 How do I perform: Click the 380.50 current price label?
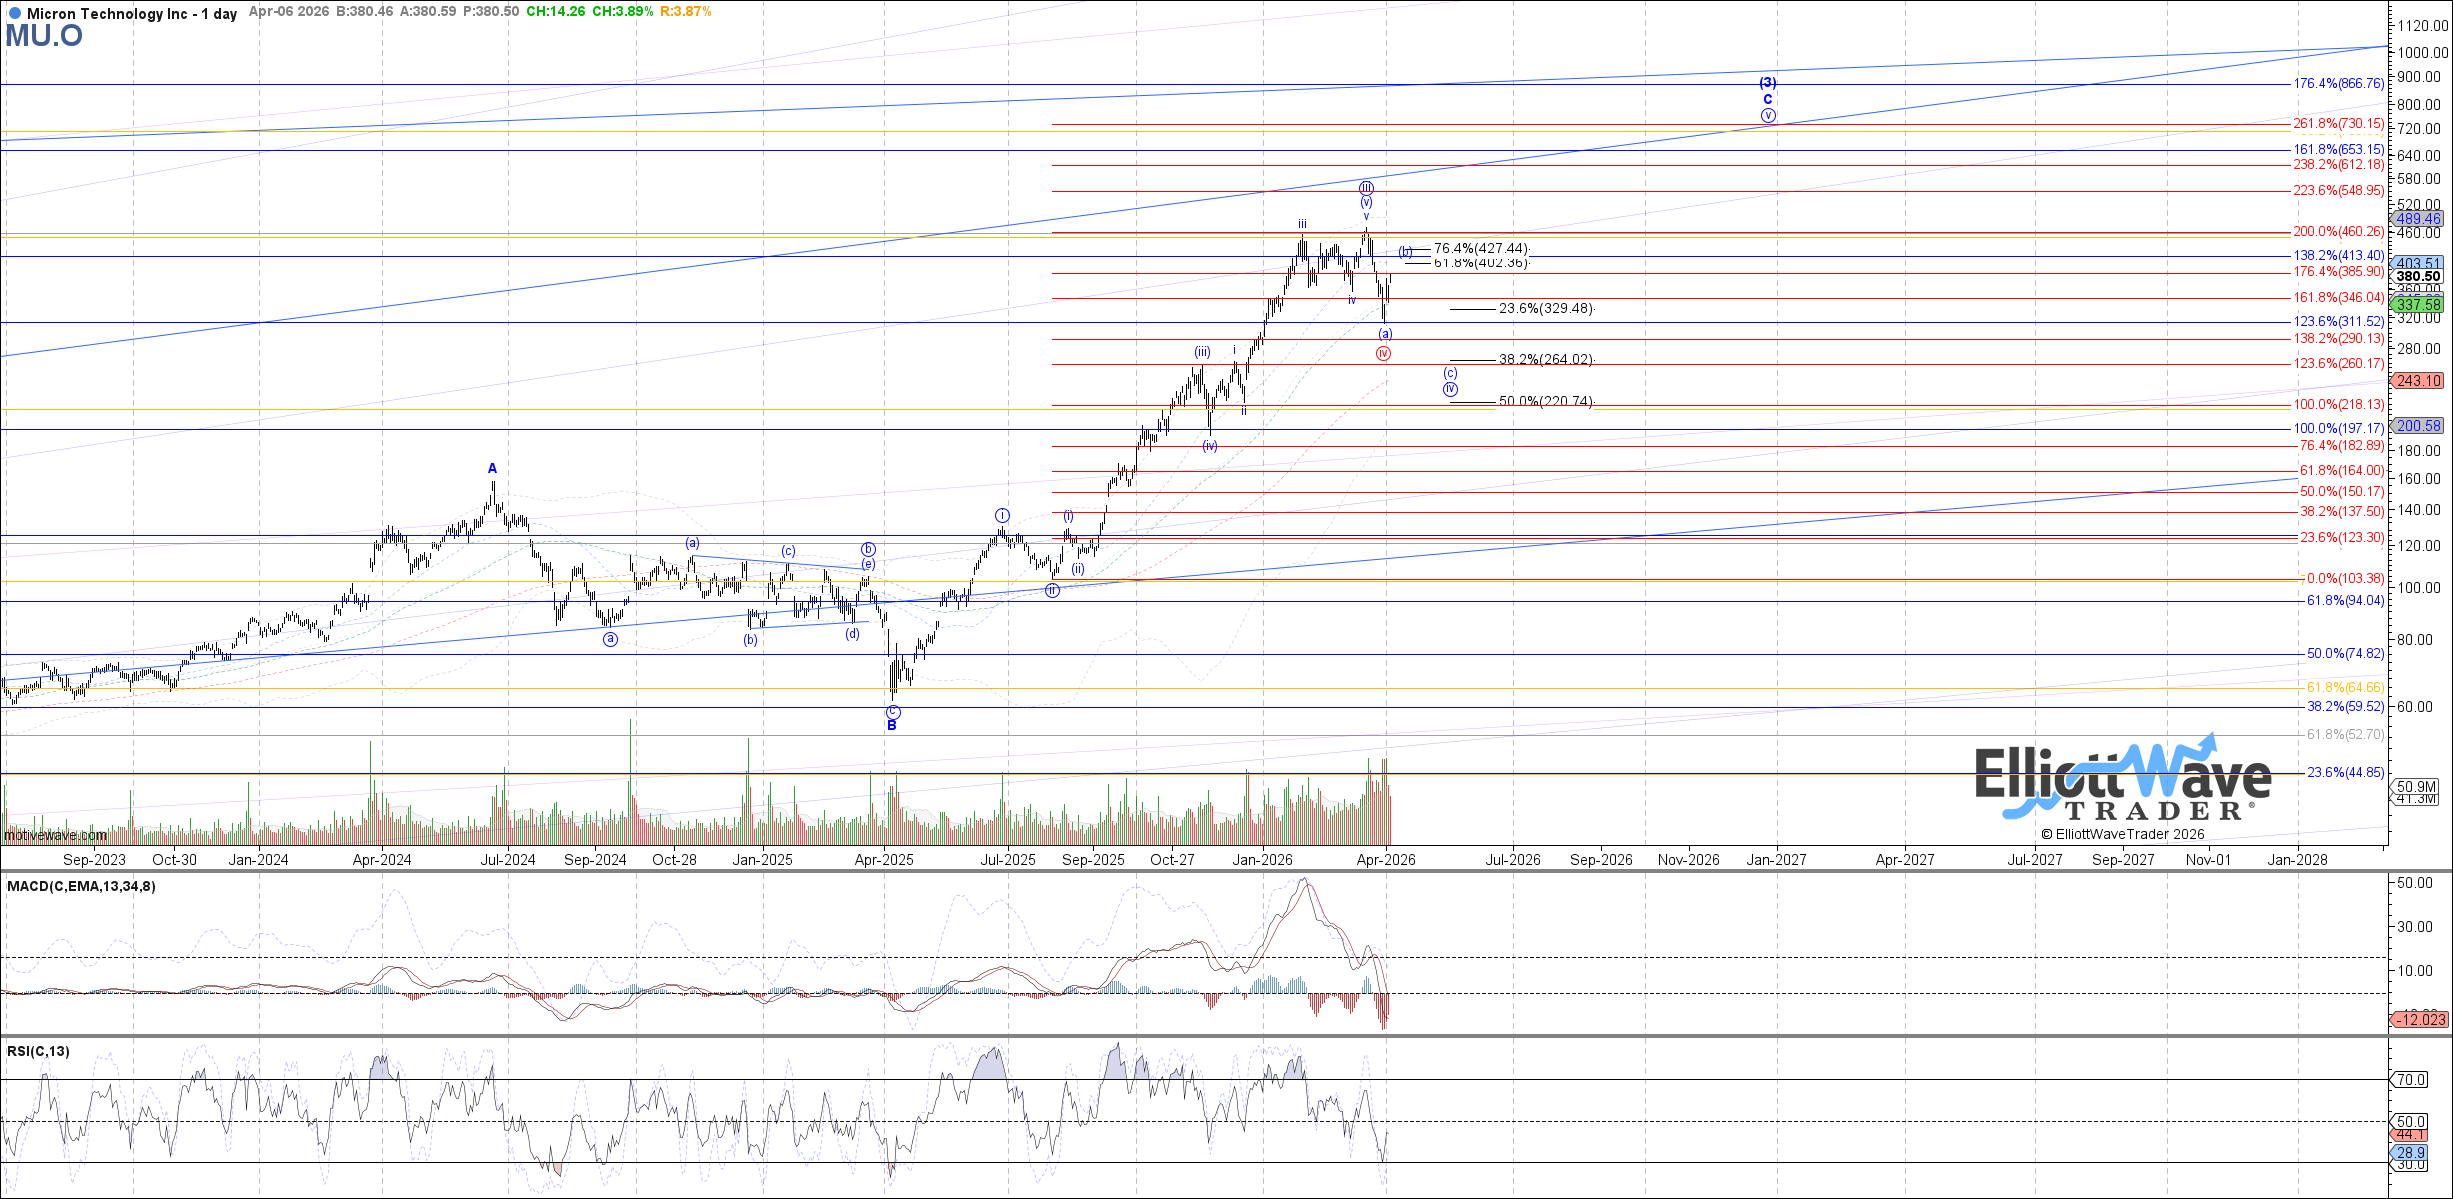pyautogui.click(x=2418, y=277)
